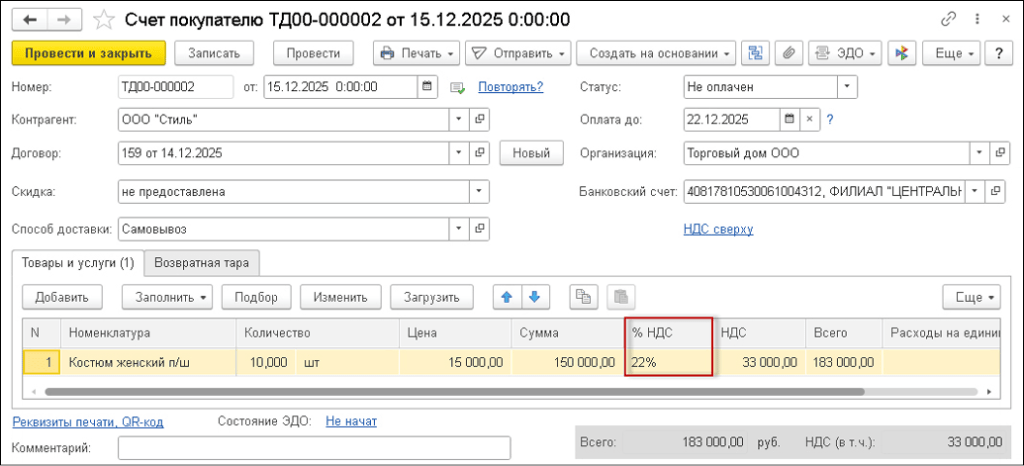
Task: Expand the Статус dropdown
Action: tap(848, 87)
